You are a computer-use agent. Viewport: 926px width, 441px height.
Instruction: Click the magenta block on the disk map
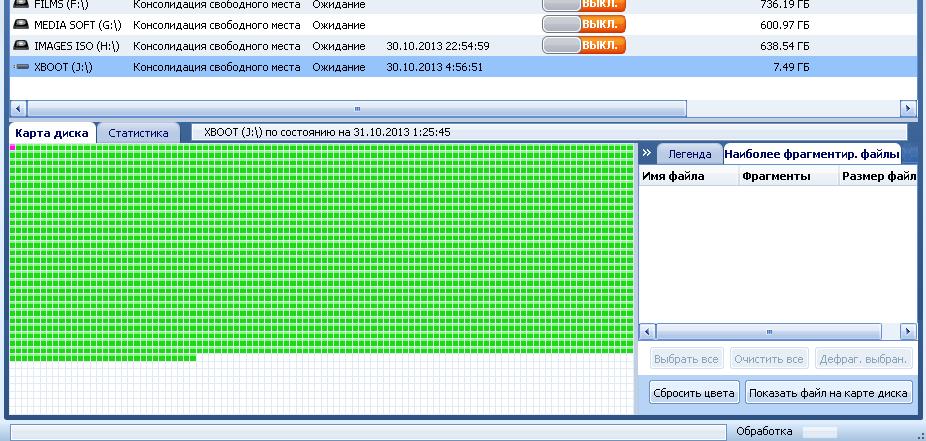pyautogui.click(x=12, y=147)
